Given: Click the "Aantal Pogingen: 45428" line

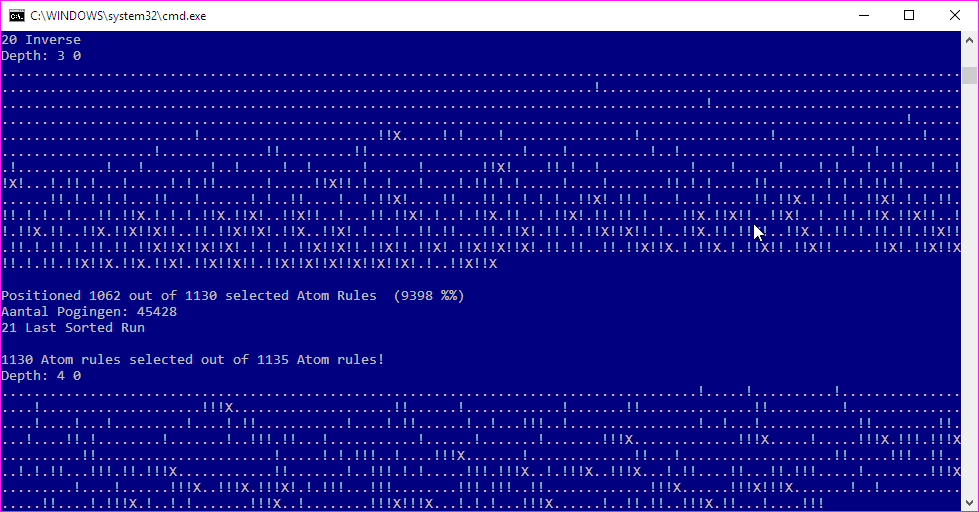Looking at the screenshot, I should point(89,312).
